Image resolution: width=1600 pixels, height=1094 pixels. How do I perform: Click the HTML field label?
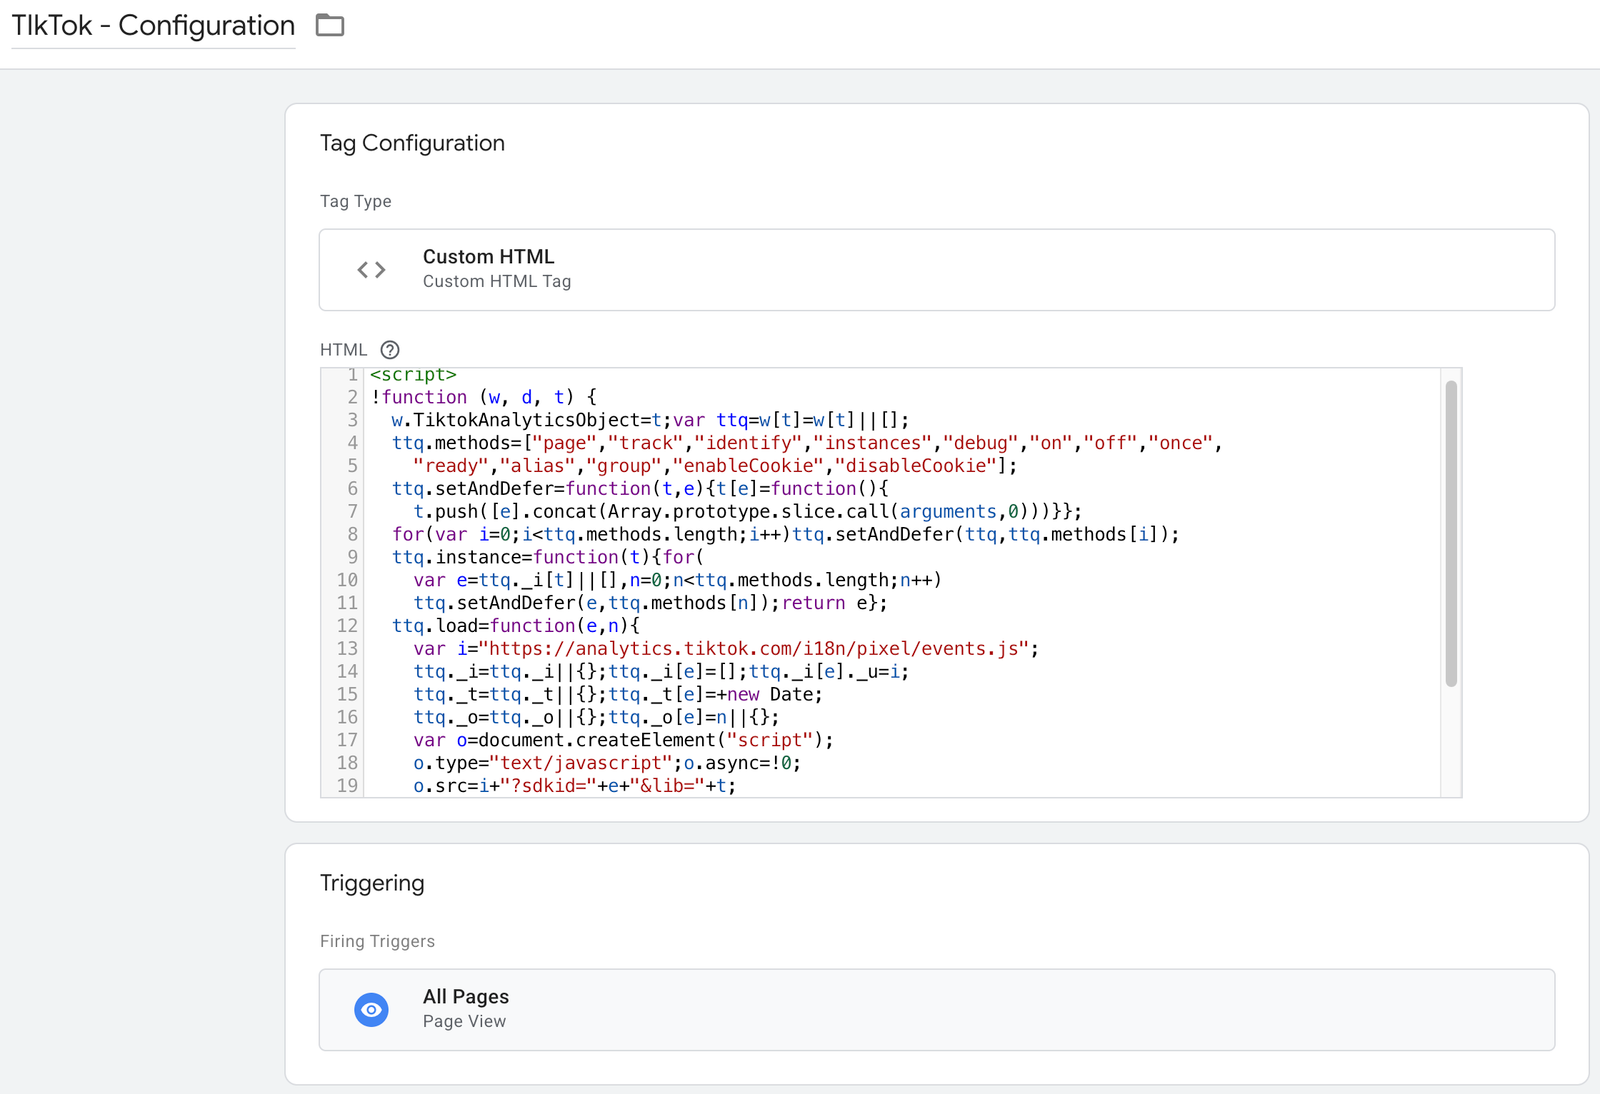pos(343,350)
